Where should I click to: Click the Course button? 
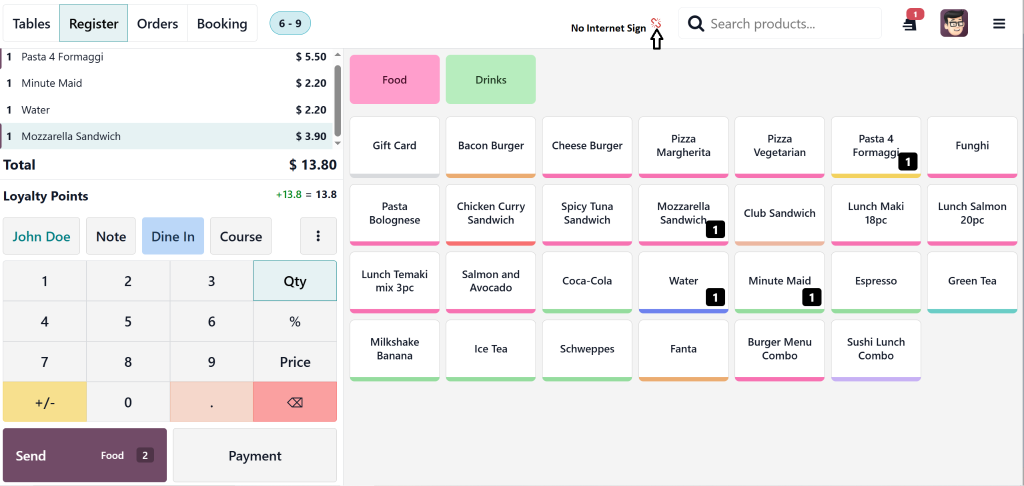(x=241, y=236)
